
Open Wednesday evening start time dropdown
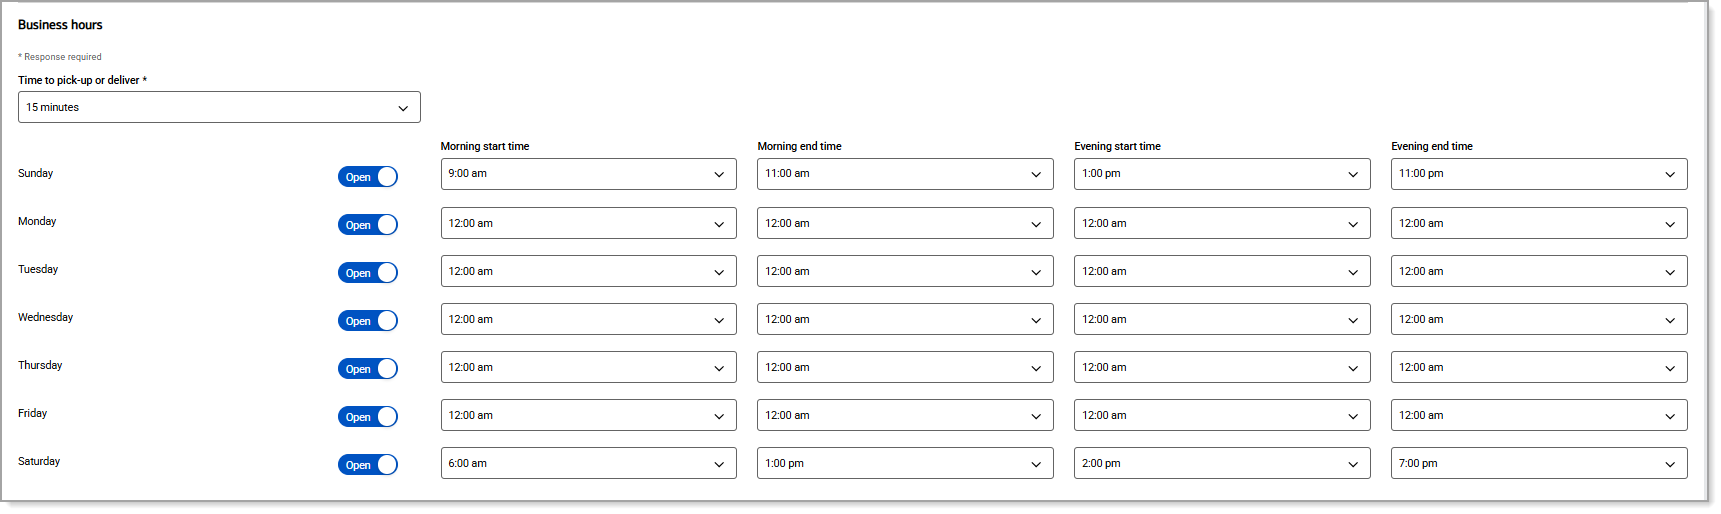[1222, 319]
